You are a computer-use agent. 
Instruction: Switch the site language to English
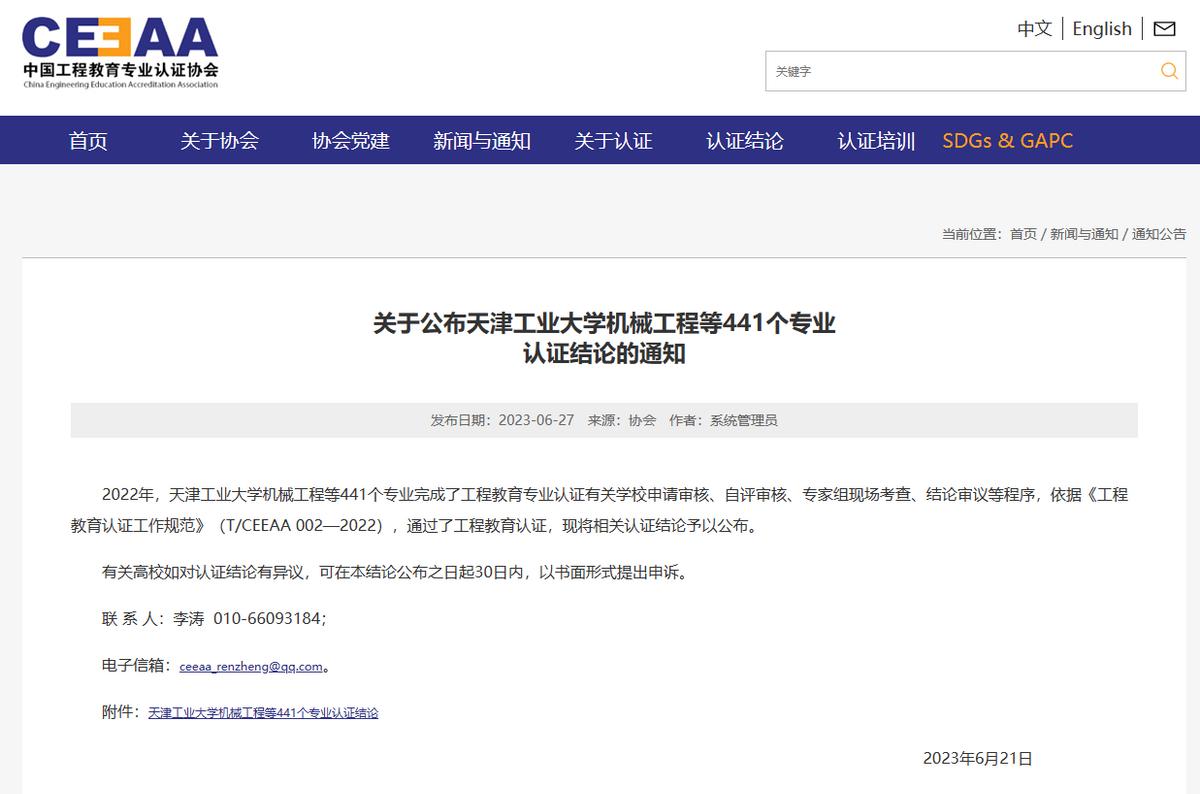click(1101, 29)
